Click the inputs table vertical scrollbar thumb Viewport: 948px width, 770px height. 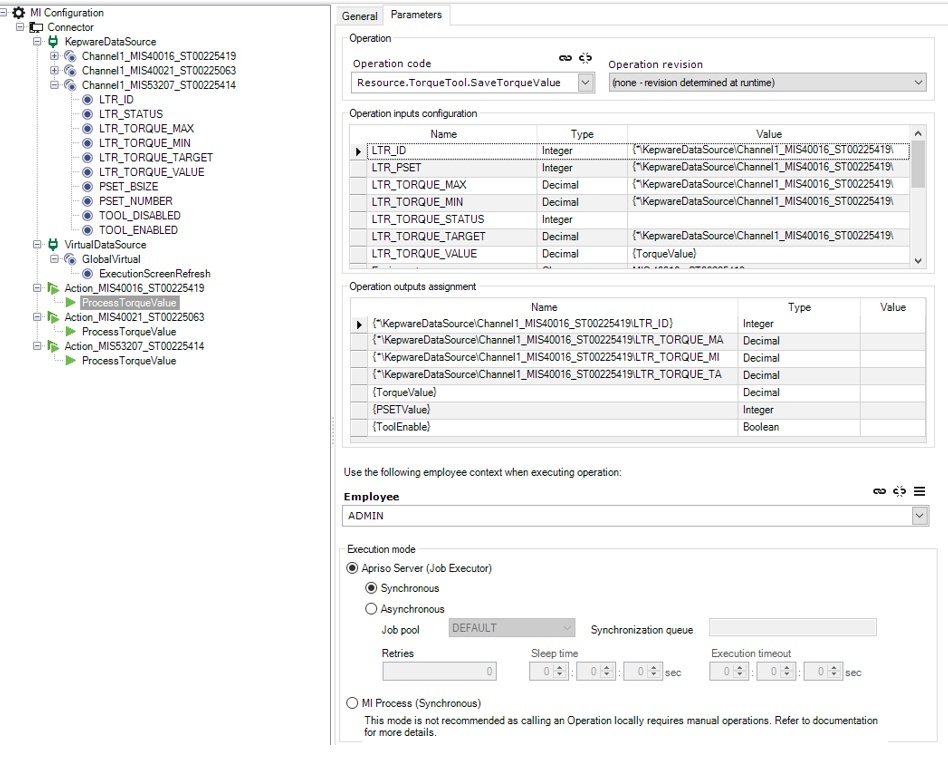pyautogui.click(x=918, y=164)
